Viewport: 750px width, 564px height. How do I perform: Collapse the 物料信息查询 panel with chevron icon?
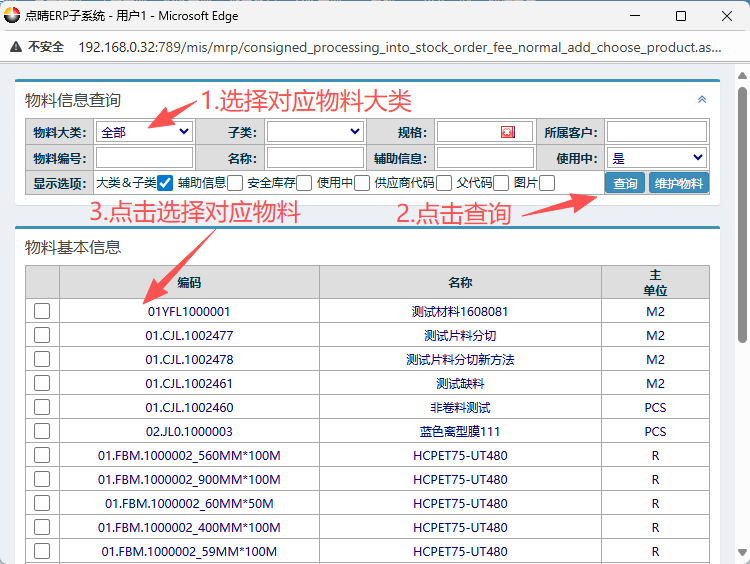click(x=702, y=99)
